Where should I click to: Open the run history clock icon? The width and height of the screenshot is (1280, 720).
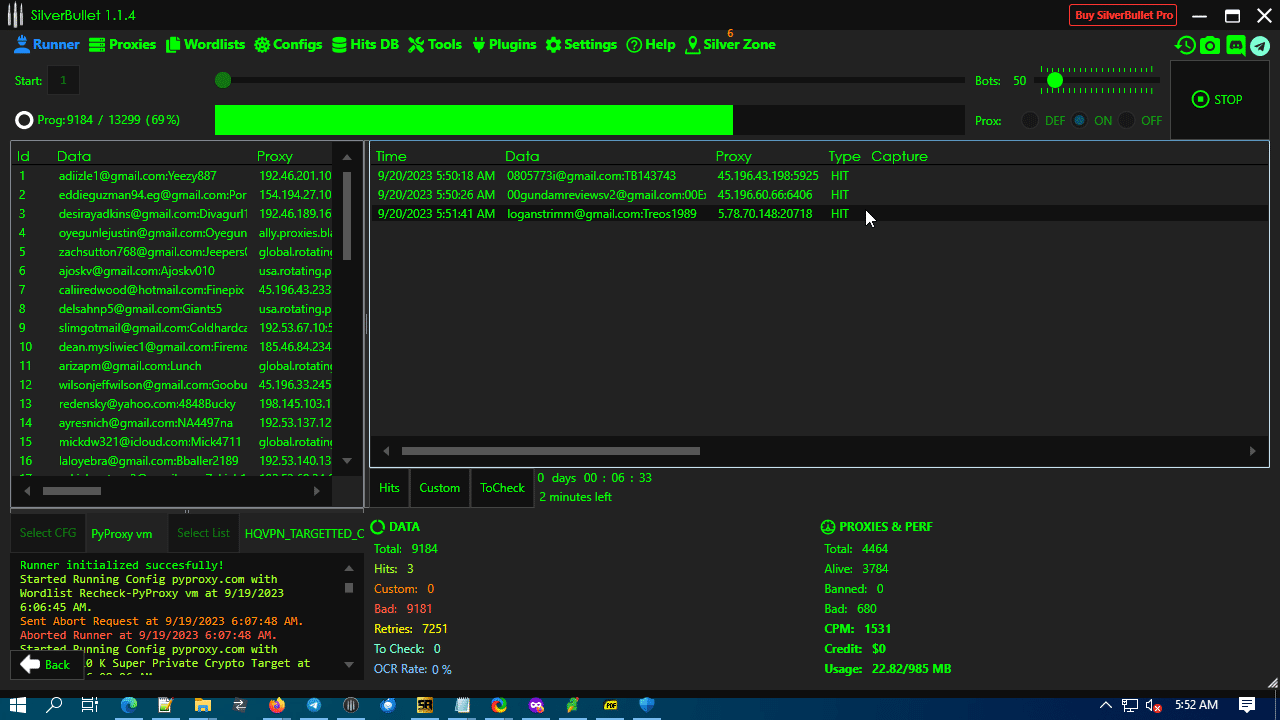click(1185, 45)
